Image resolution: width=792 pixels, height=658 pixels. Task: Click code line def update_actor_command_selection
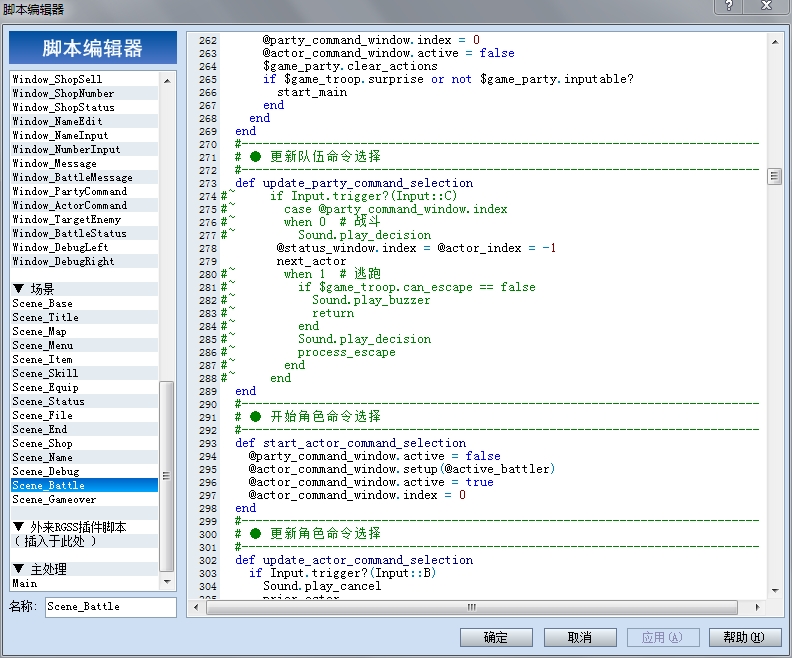tap(354, 560)
